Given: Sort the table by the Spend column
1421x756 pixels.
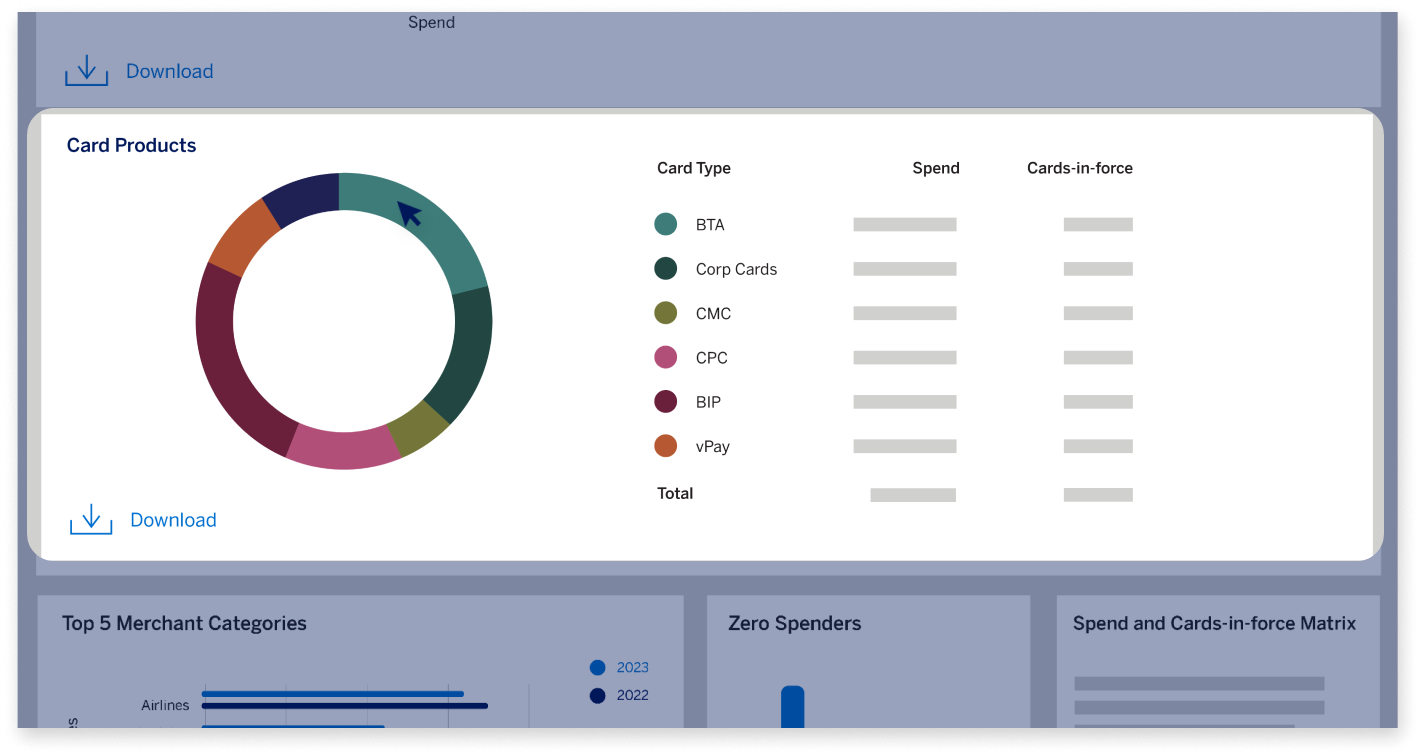Looking at the screenshot, I should (x=935, y=167).
